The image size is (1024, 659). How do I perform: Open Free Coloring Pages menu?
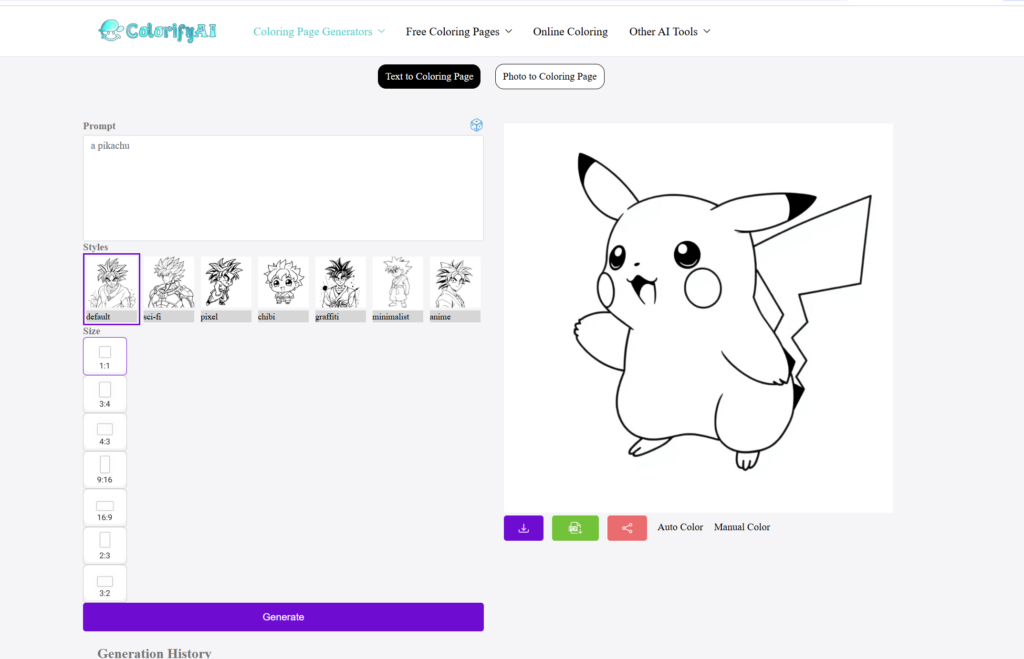pos(453,31)
